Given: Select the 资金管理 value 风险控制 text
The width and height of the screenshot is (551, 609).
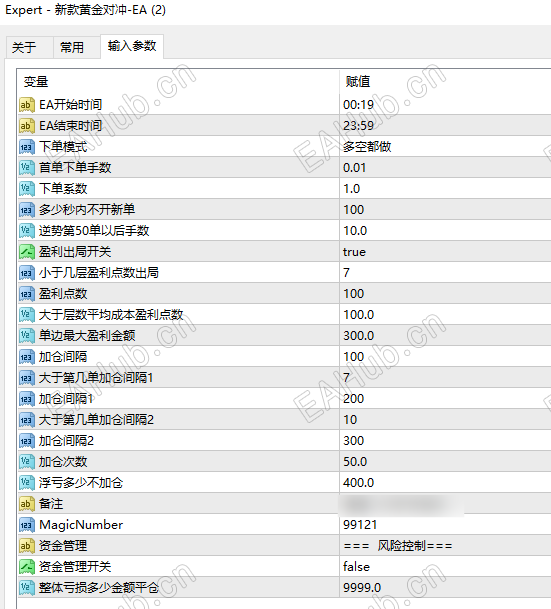Looking at the screenshot, I should click(402, 546).
